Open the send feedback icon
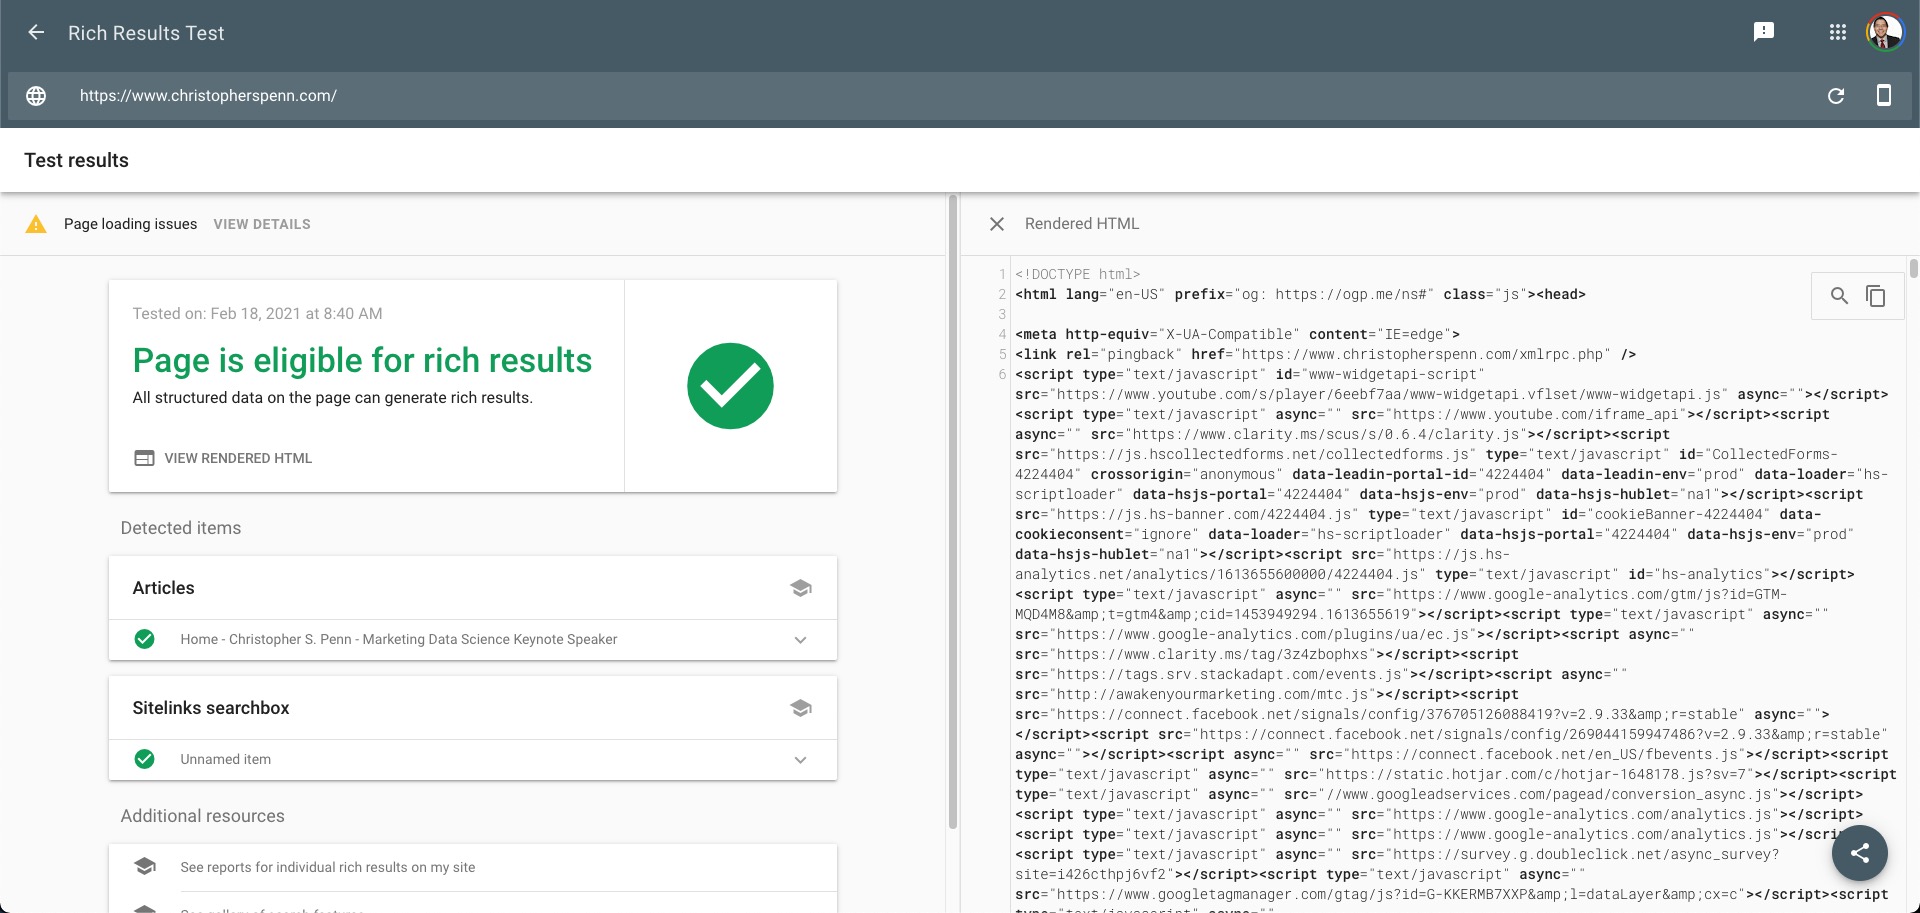Image resolution: width=1920 pixels, height=913 pixels. (x=1764, y=32)
